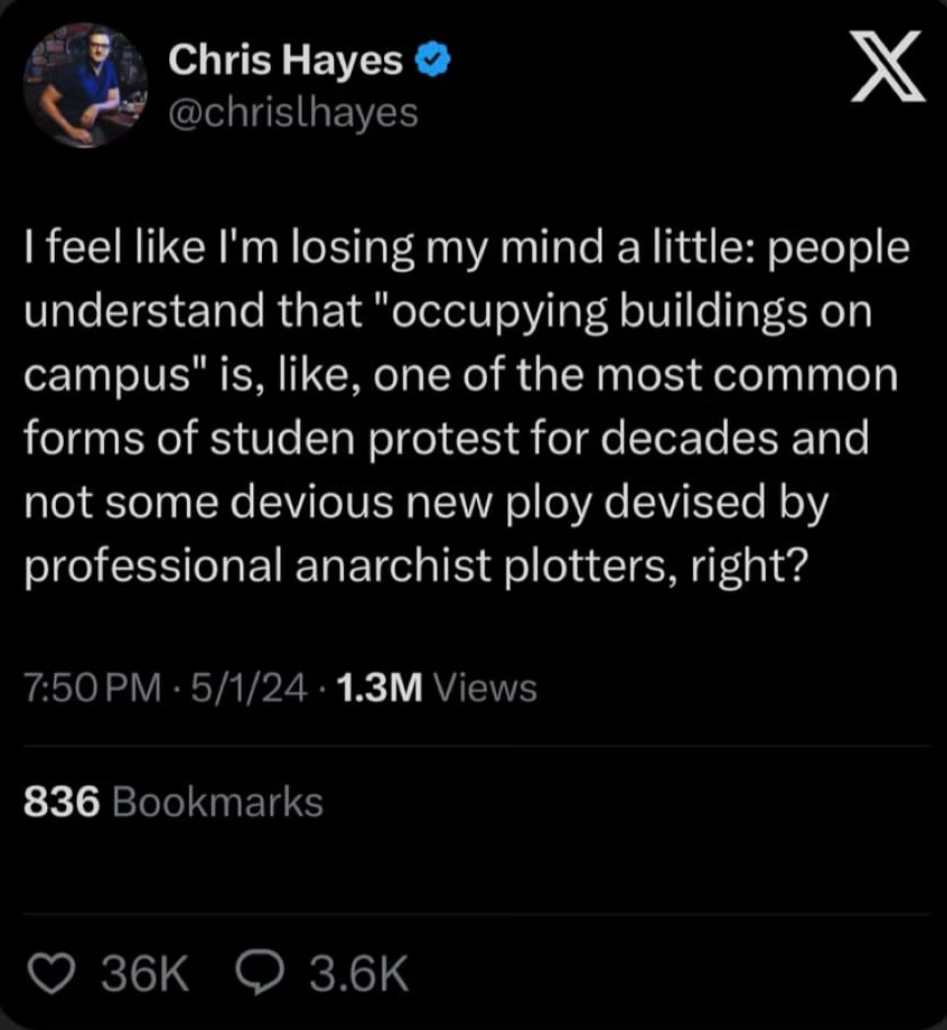Click the 3.6K replies number
Image resolution: width=947 pixels, height=1030 pixels.
[x=359, y=974]
